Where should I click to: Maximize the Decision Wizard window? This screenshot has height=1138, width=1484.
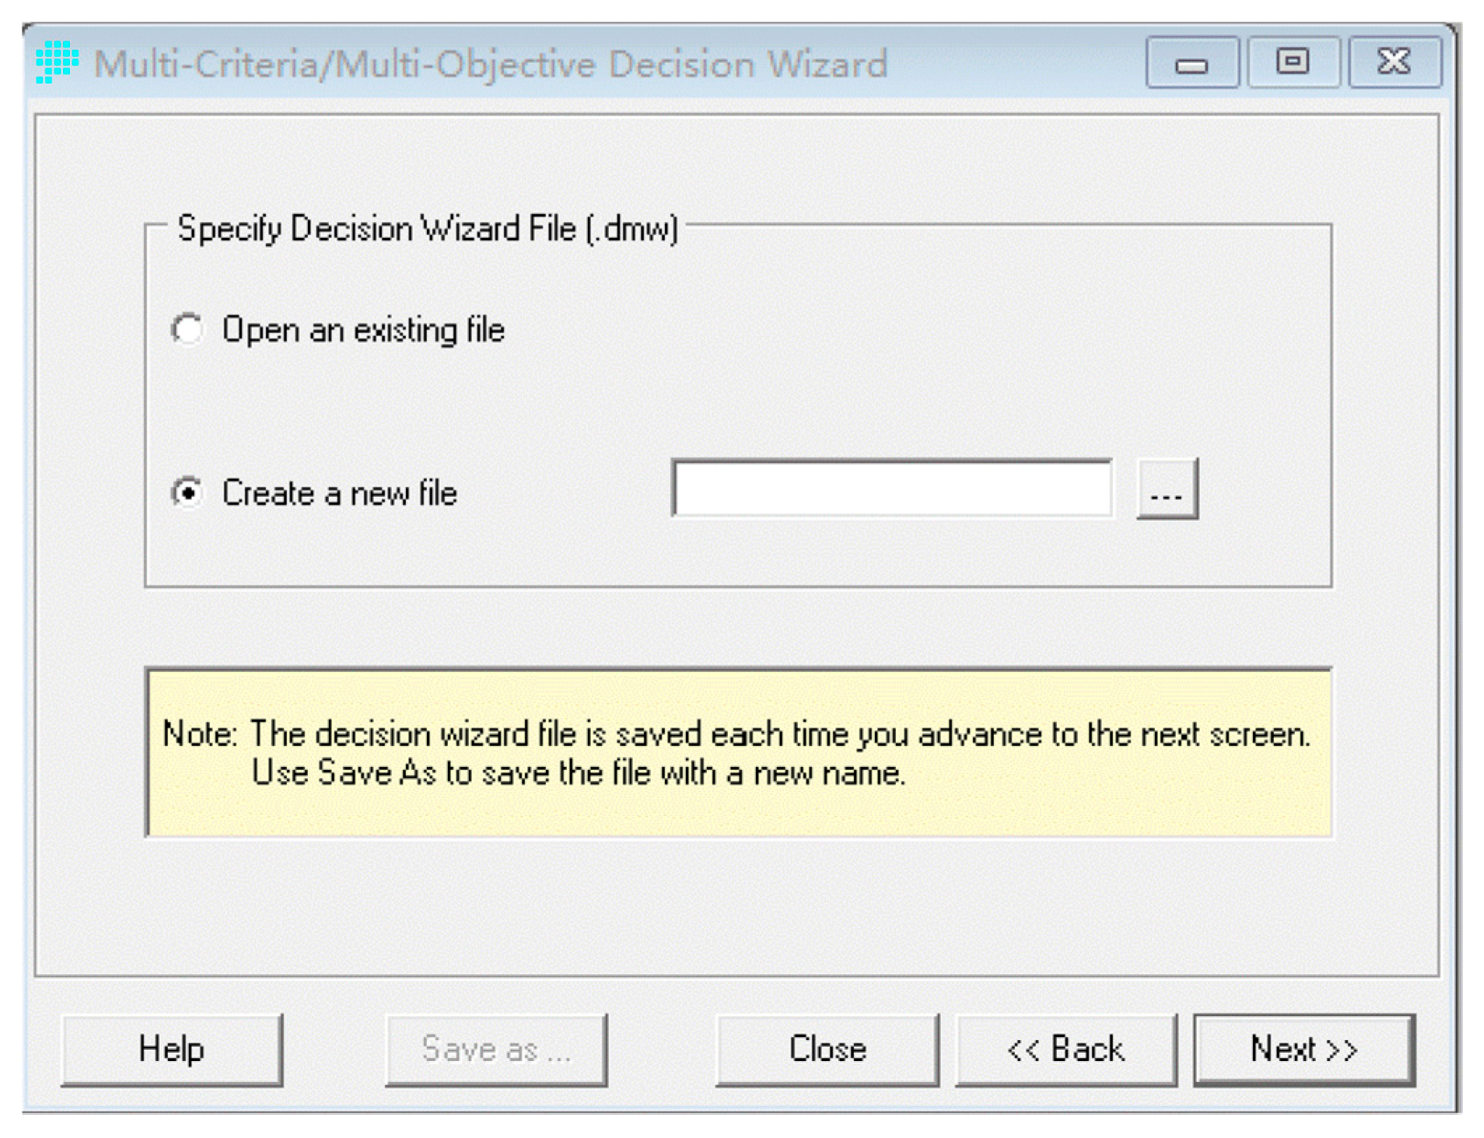[x=1292, y=63]
